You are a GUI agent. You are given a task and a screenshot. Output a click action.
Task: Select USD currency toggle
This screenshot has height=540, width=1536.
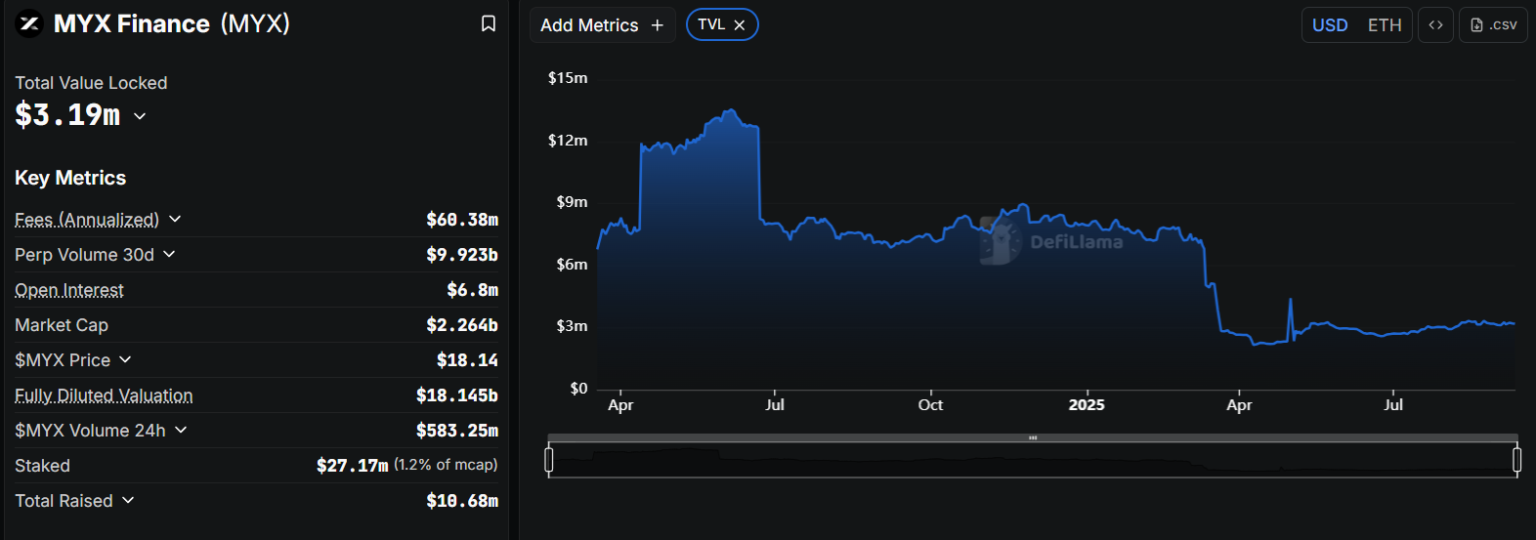click(1330, 25)
